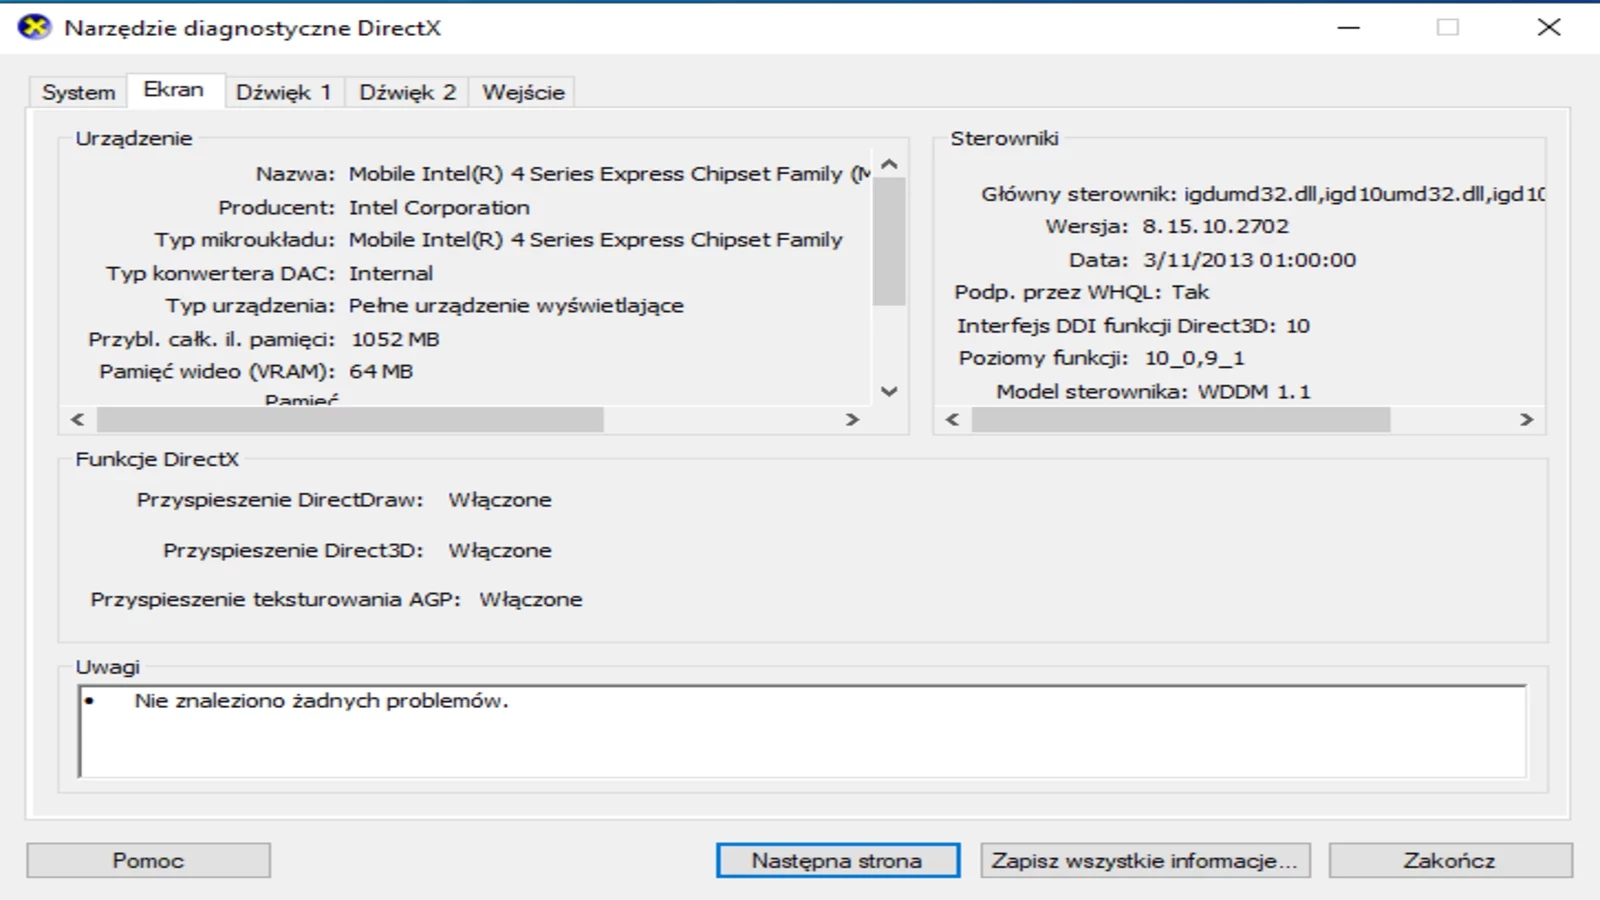Minimize the DirectX diagnostic window
This screenshot has width=1600, height=900.
click(x=1349, y=27)
